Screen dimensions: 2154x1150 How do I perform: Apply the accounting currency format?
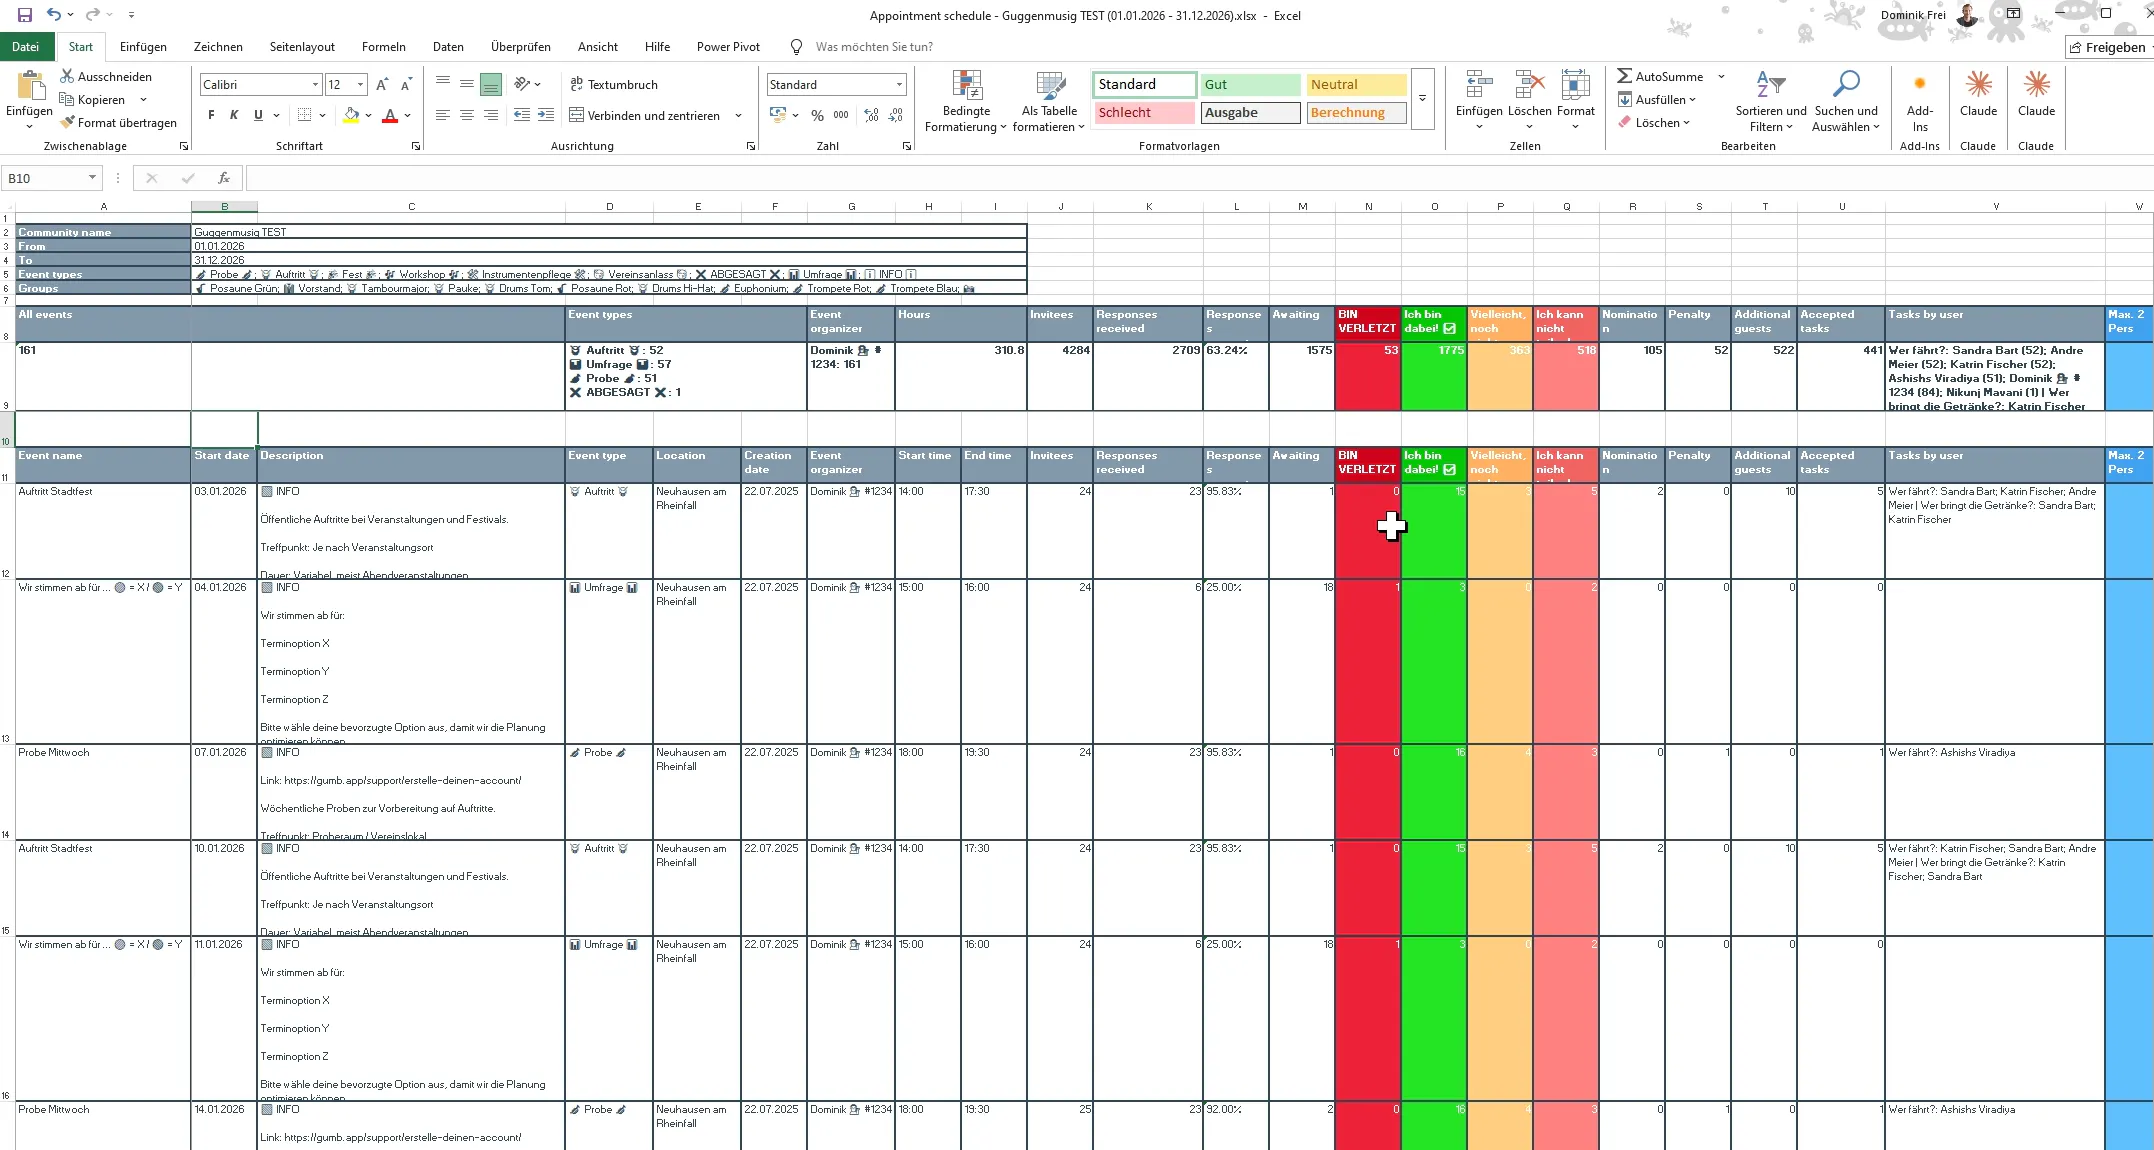pyautogui.click(x=778, y=115)
